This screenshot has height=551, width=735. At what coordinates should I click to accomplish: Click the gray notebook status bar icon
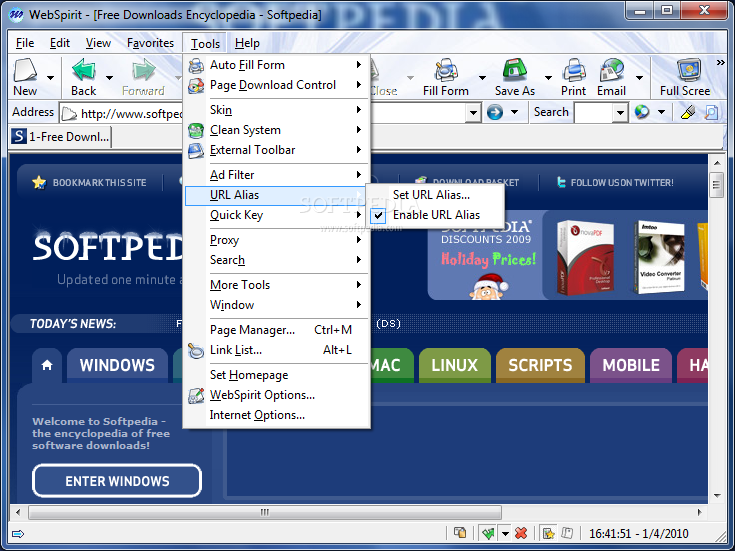click(567, 533)
